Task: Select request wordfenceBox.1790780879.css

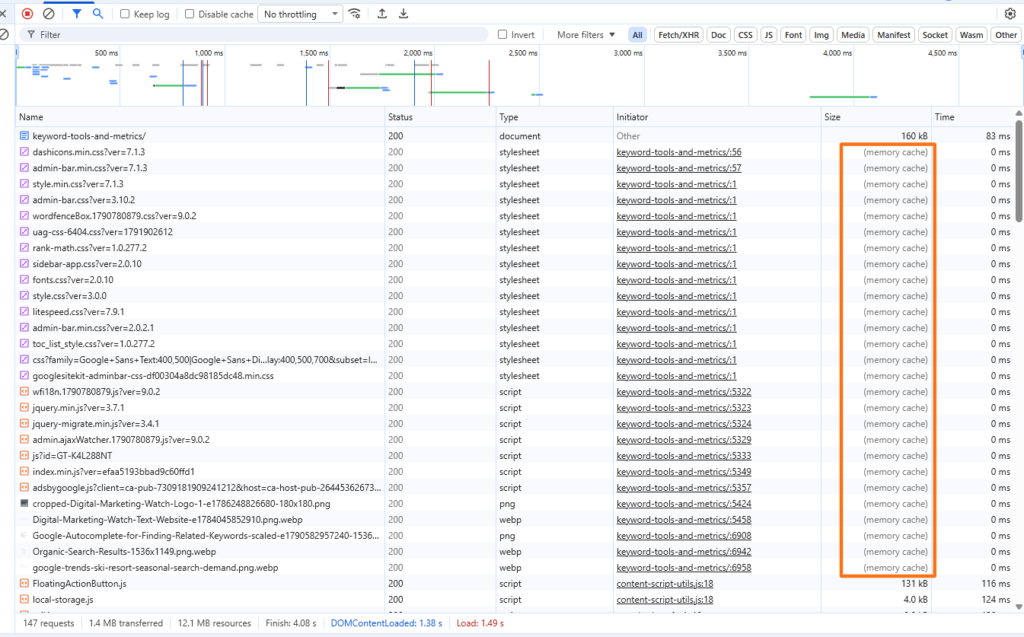Action: (114, 216)
